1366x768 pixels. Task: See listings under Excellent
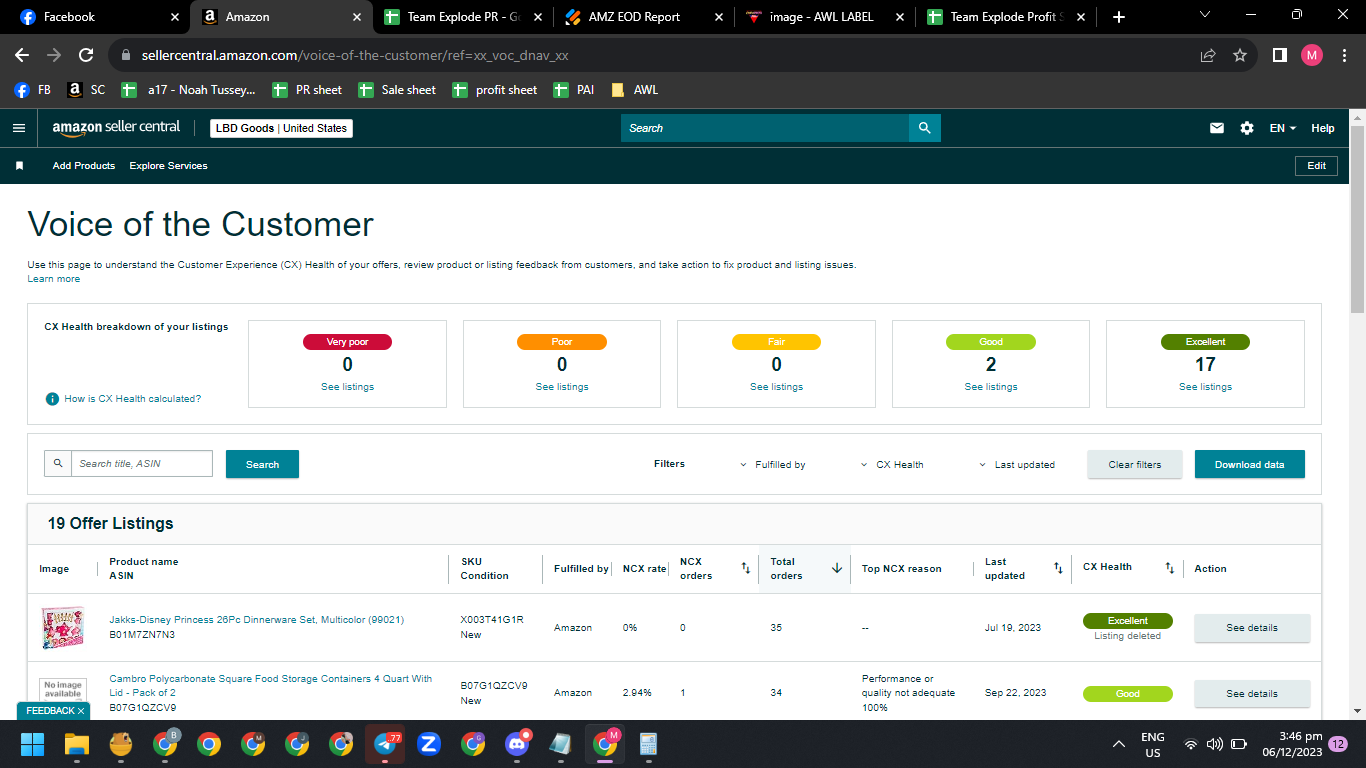coord(1205,387)
